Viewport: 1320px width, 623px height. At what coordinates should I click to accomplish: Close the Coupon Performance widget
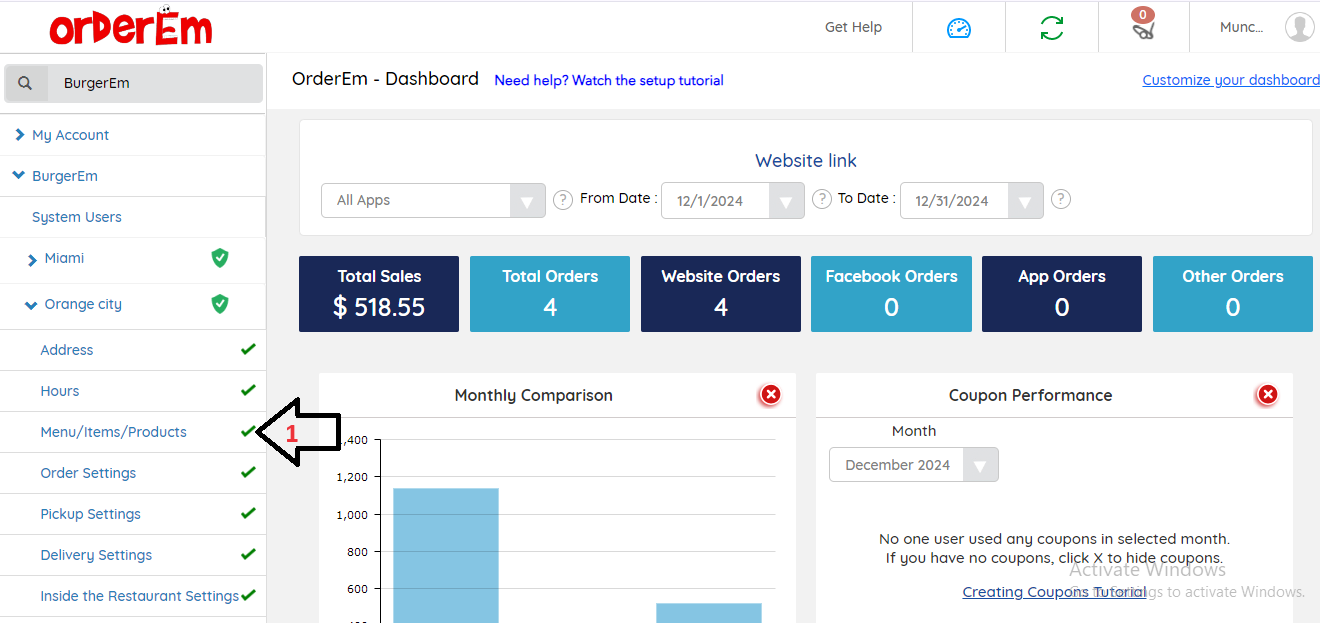[1267, 395]
